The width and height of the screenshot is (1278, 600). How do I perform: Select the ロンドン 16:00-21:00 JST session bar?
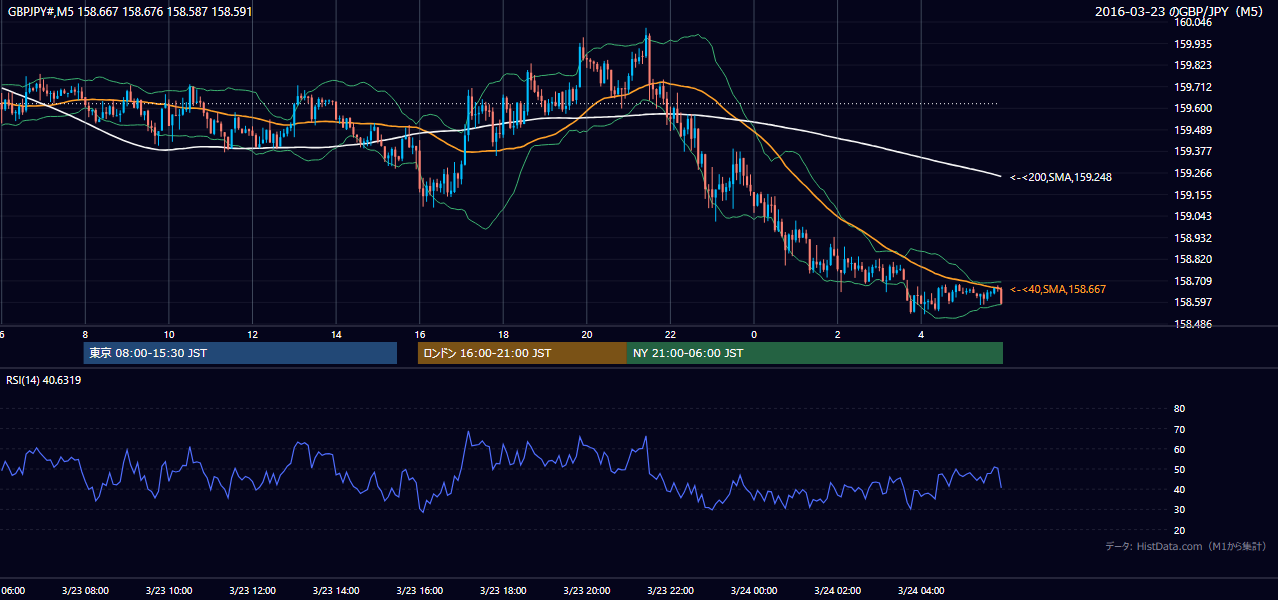pos(522,353)
